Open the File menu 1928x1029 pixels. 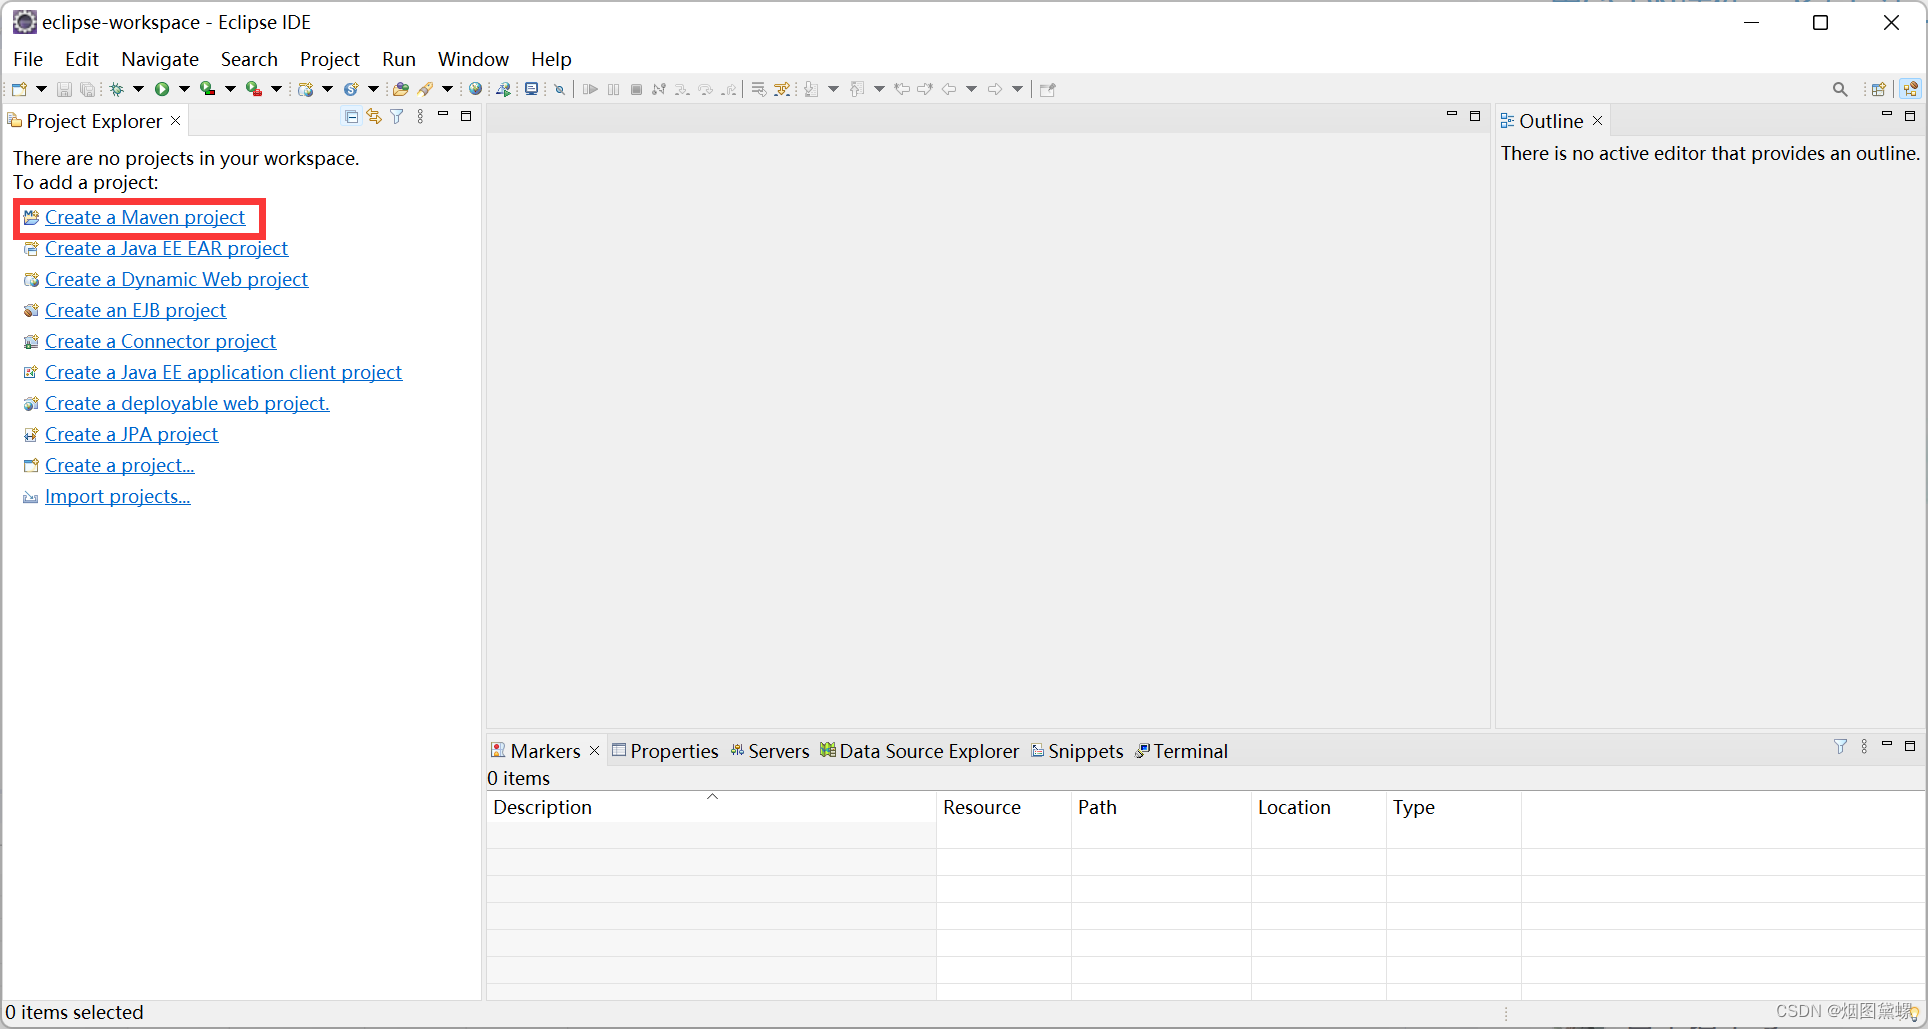click(x=28, y=59)
